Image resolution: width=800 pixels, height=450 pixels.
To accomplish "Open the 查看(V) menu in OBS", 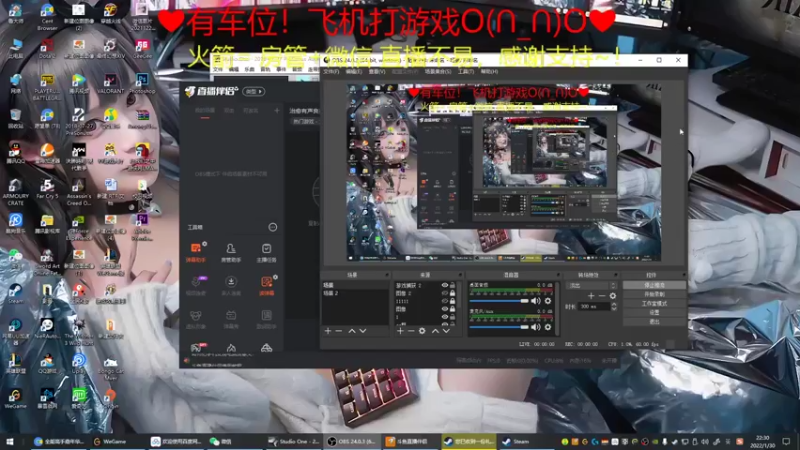I will pyautogui.click(x=377, y=71).
